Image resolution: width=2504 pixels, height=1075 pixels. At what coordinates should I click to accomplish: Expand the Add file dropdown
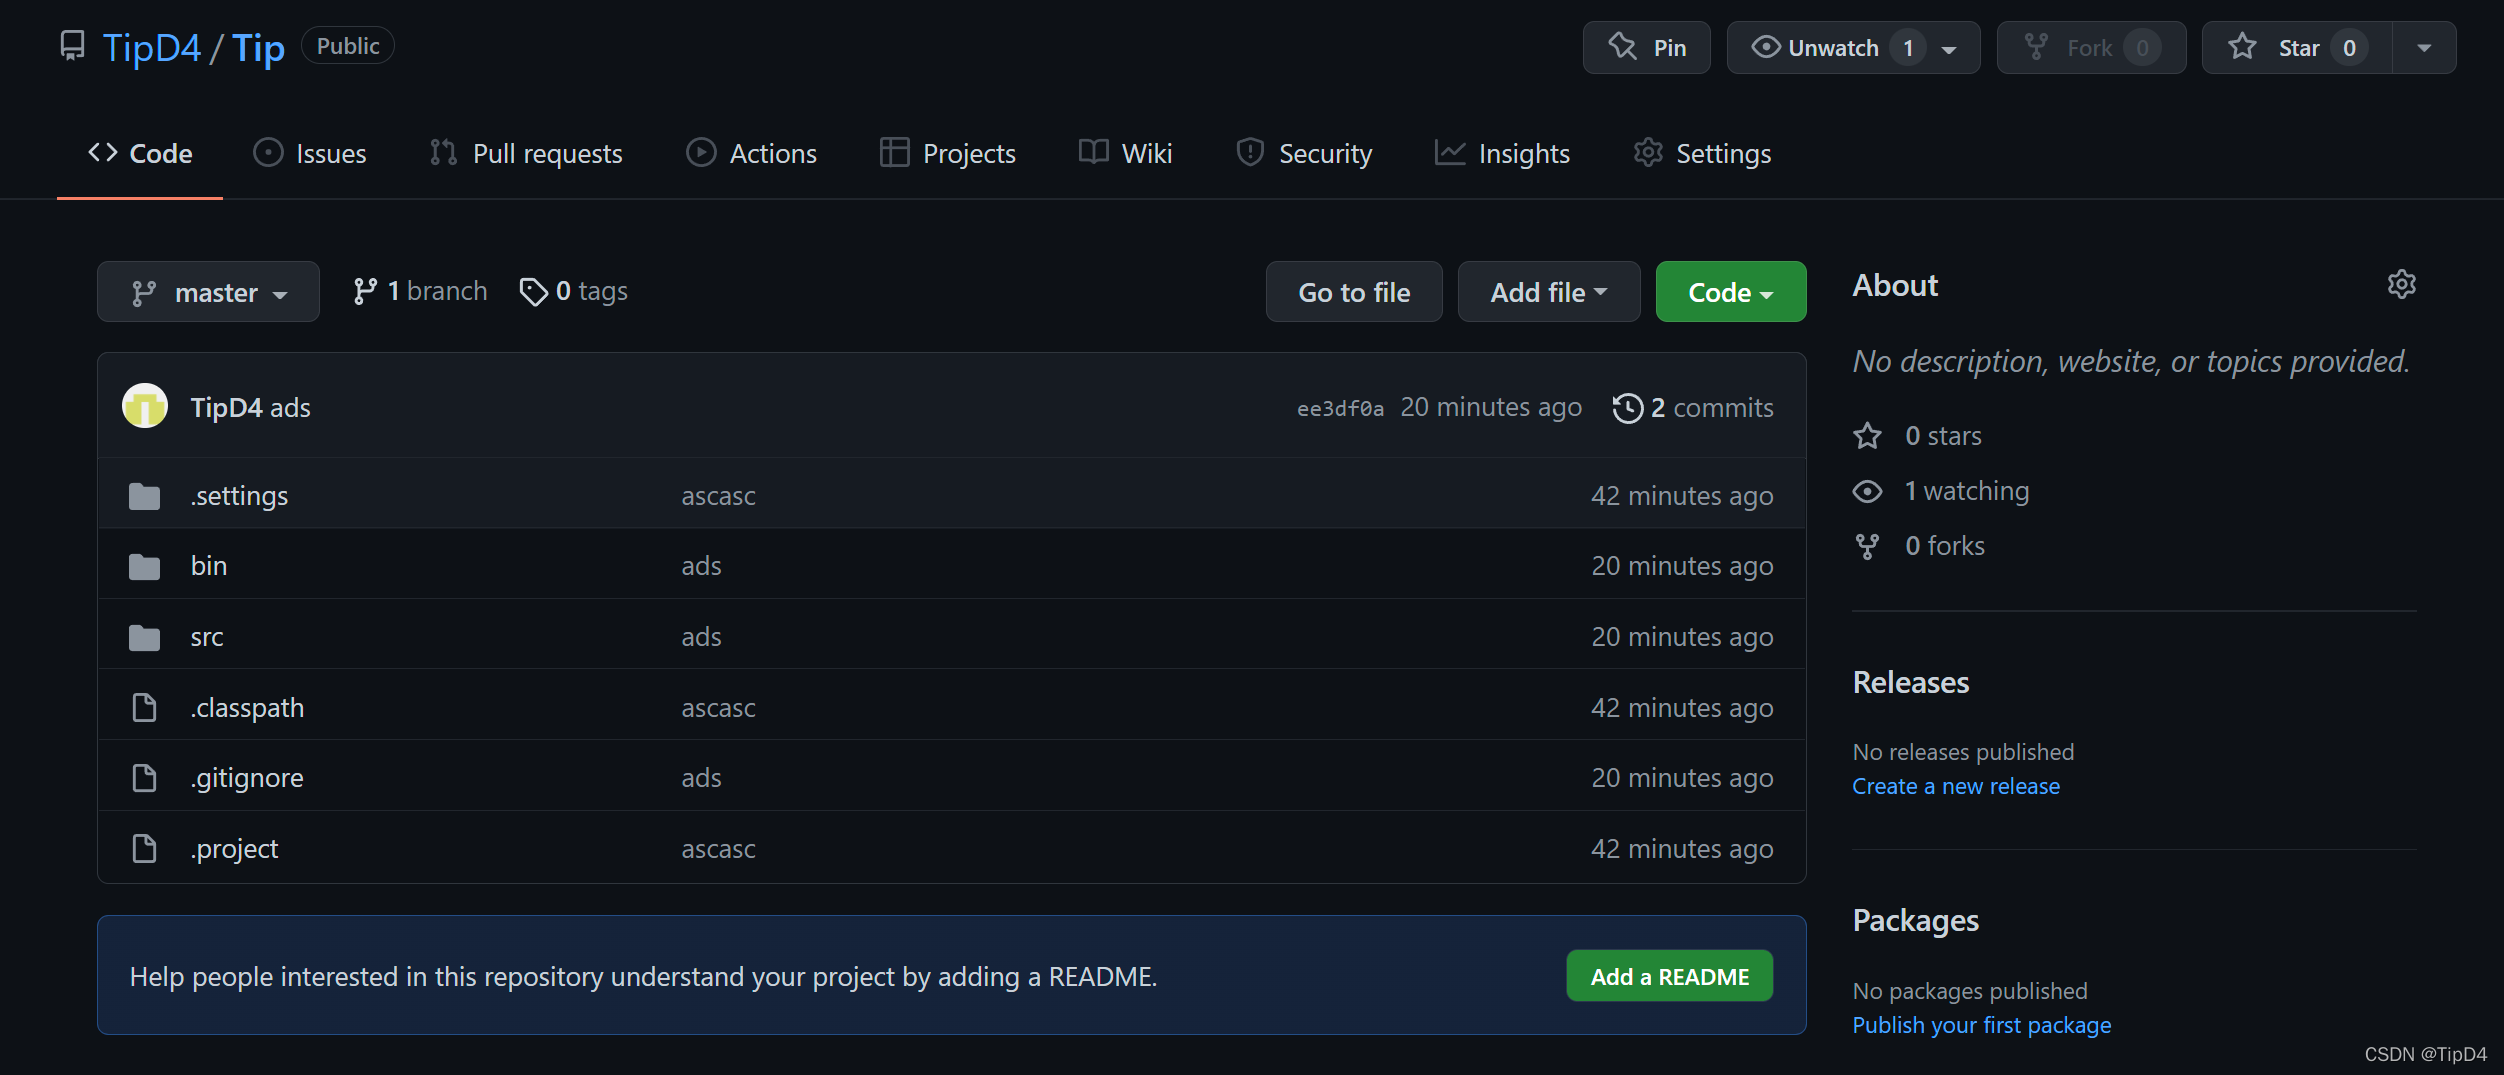click(1549, 292)
